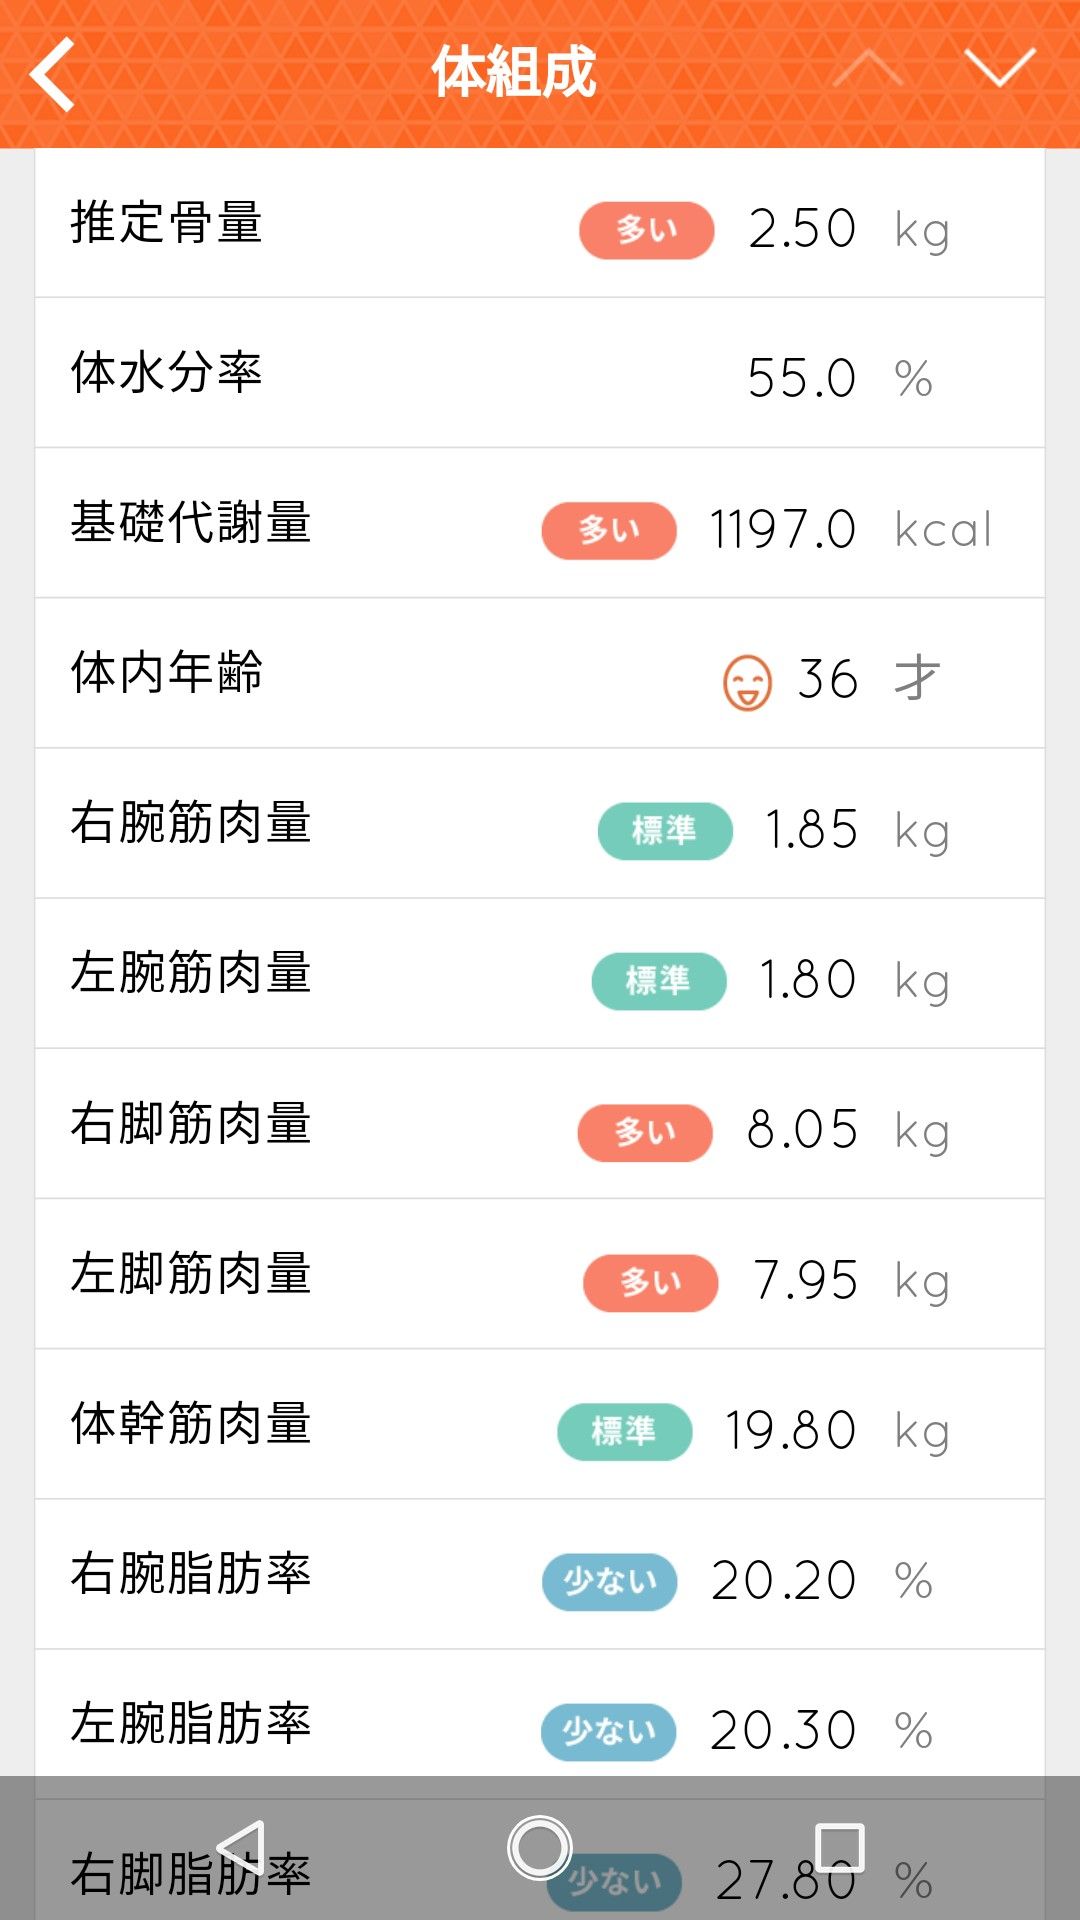Tap the 多い badge on 左脚筋肉量
Screen dimensions: 1080x1920
pyautogui.click(x=650, y=1282)
